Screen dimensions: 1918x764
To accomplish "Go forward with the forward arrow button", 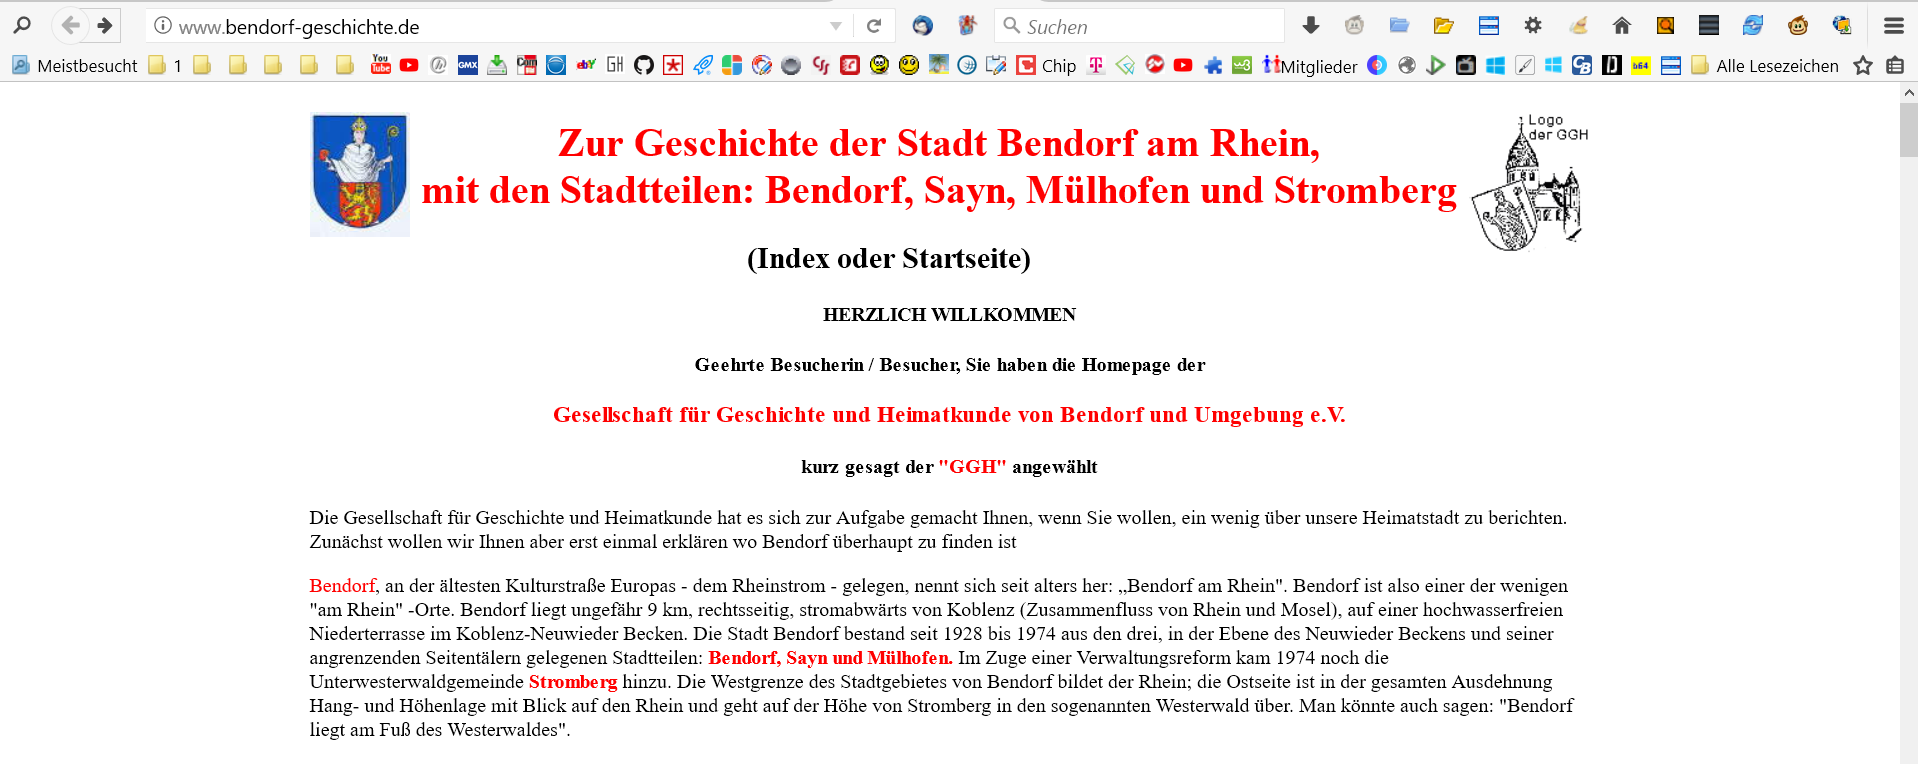I will [x=105, y=25].
